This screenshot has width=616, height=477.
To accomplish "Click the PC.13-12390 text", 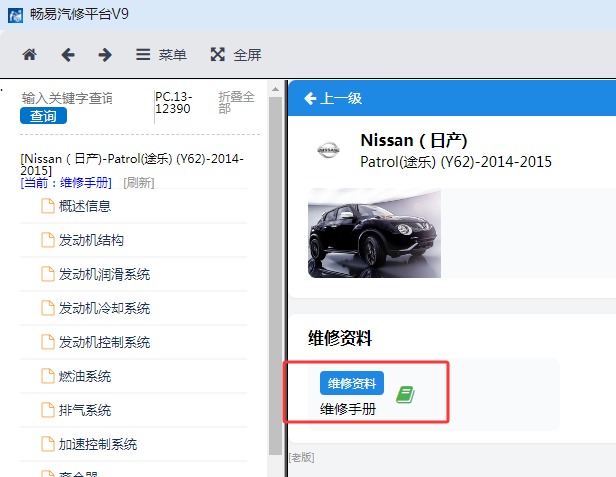I will point(174,103).
